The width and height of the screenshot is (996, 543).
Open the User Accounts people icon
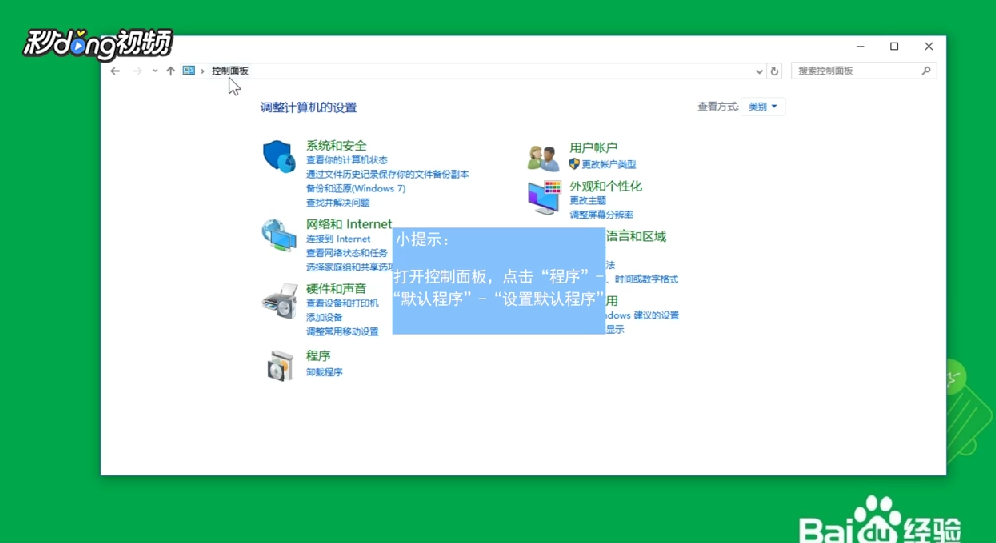pos(543,158)
